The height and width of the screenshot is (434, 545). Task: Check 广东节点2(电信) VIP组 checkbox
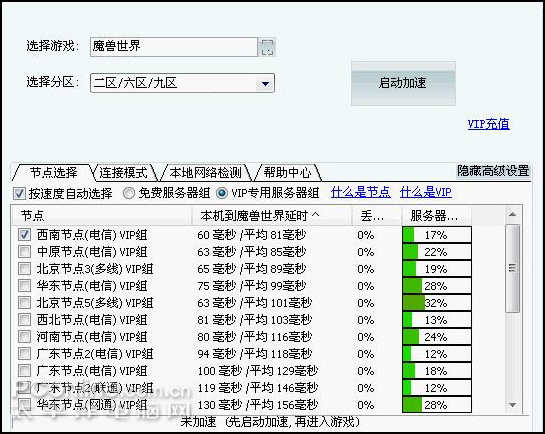pos(24,354)
